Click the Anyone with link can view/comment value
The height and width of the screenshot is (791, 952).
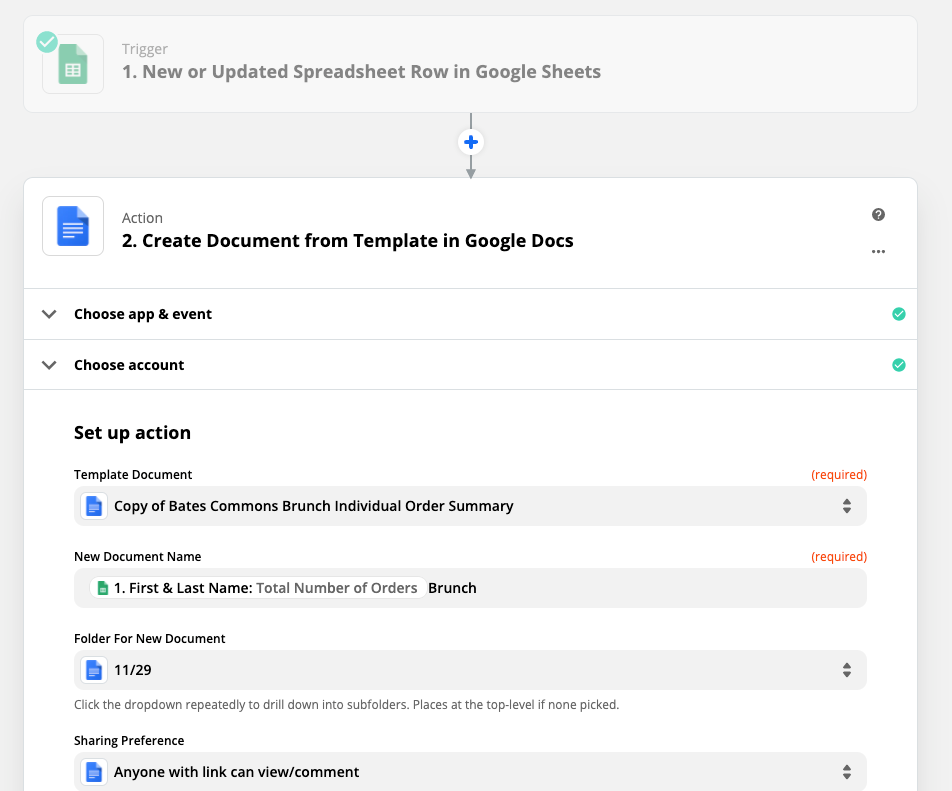tap(236, 772)
